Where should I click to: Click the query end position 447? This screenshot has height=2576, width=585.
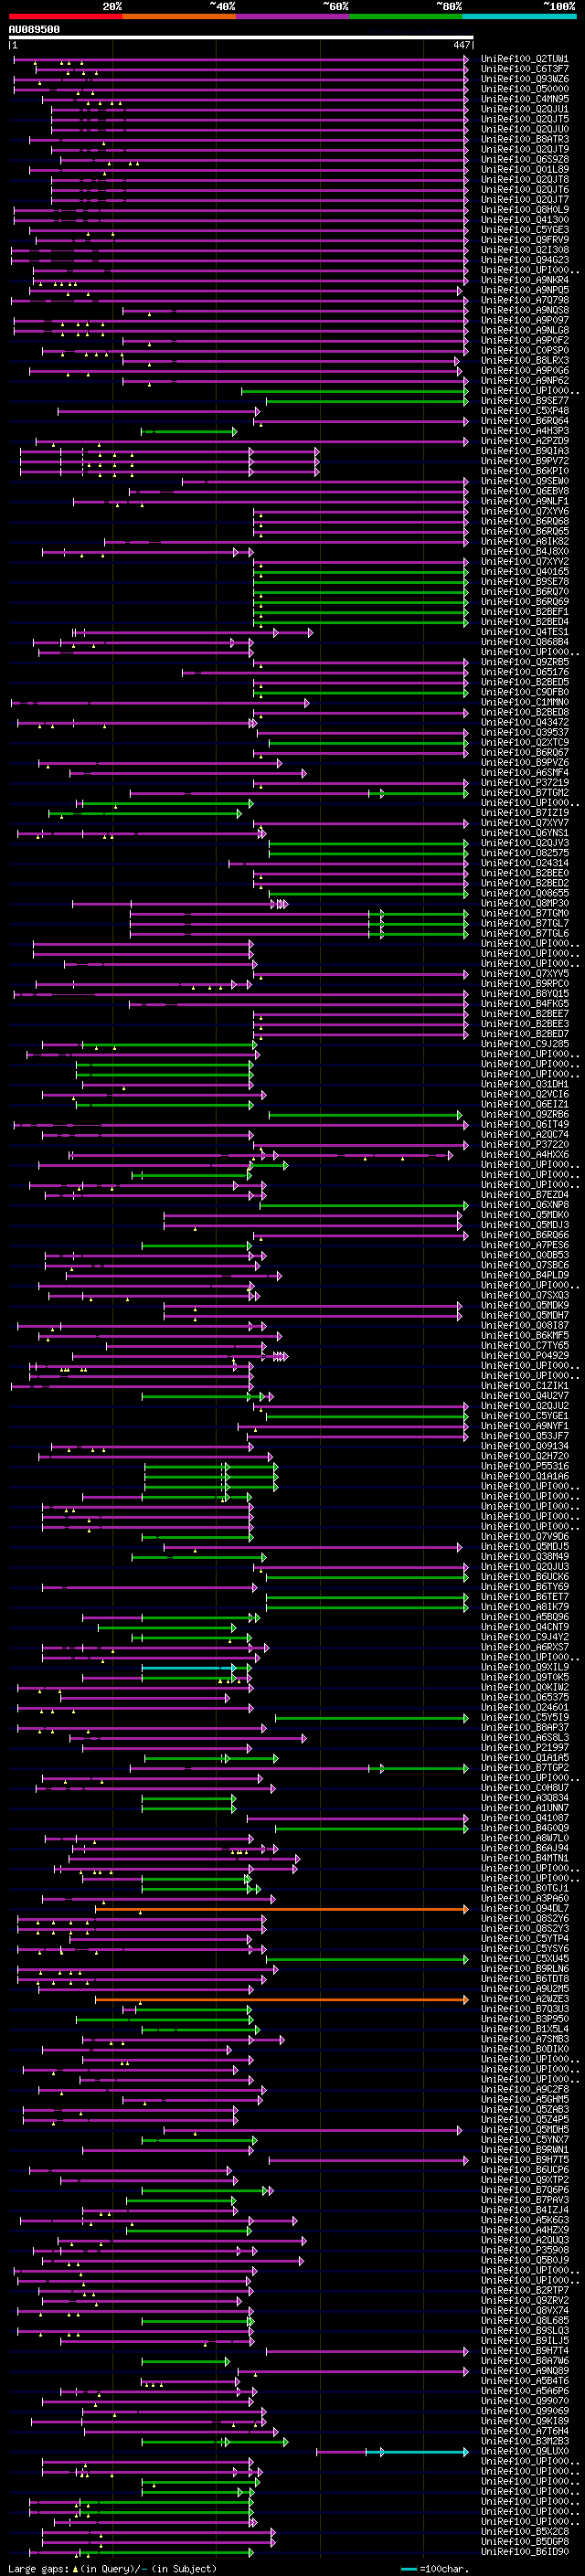pyautogui.click(x=461, y=45)
